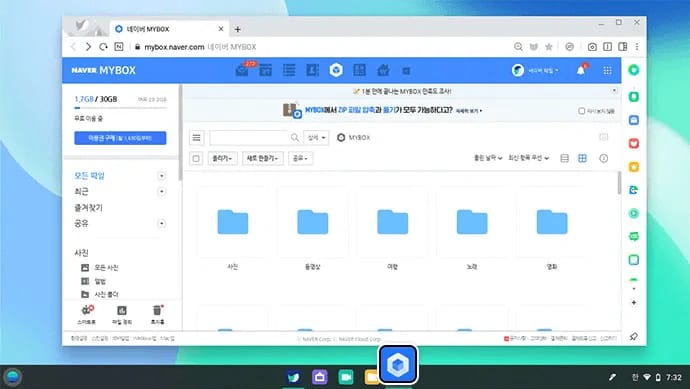
Task: Switch to grid thumbnail view icon
Action: point(582,158)
